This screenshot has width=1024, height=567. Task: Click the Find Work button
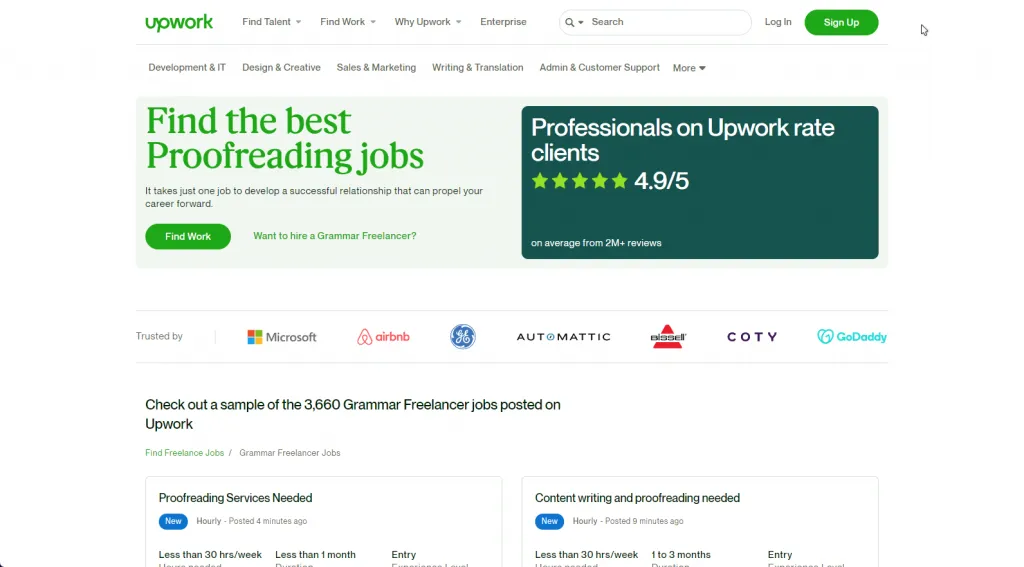point(188,236)
